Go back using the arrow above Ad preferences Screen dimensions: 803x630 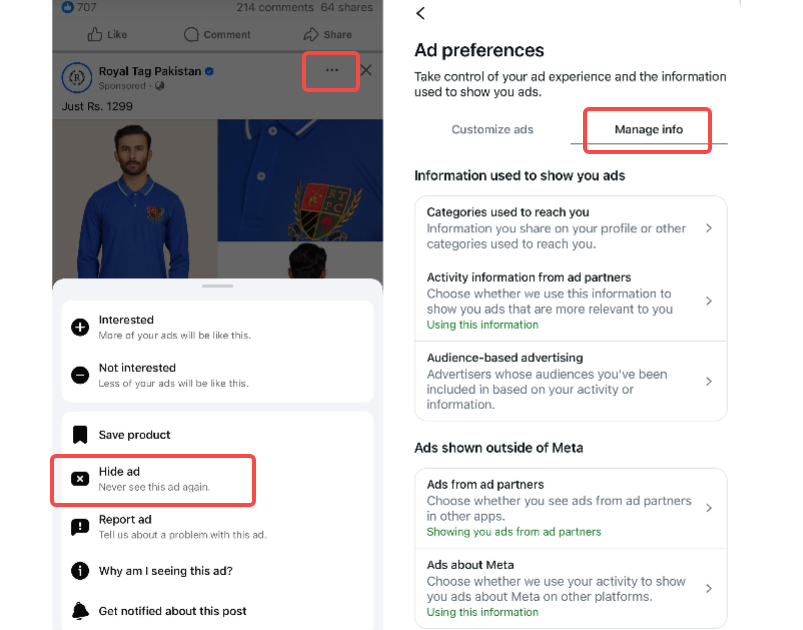tap(421, 13)
